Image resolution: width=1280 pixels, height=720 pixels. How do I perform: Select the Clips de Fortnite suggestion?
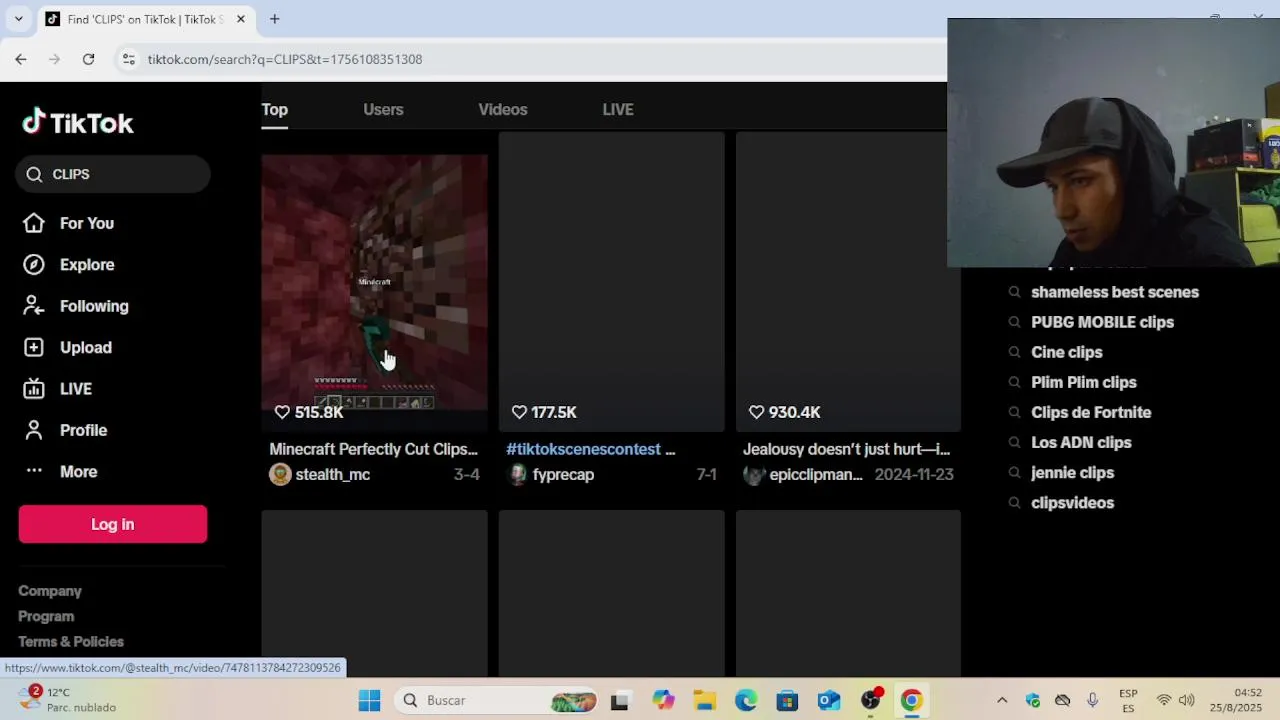[1091, 412]
